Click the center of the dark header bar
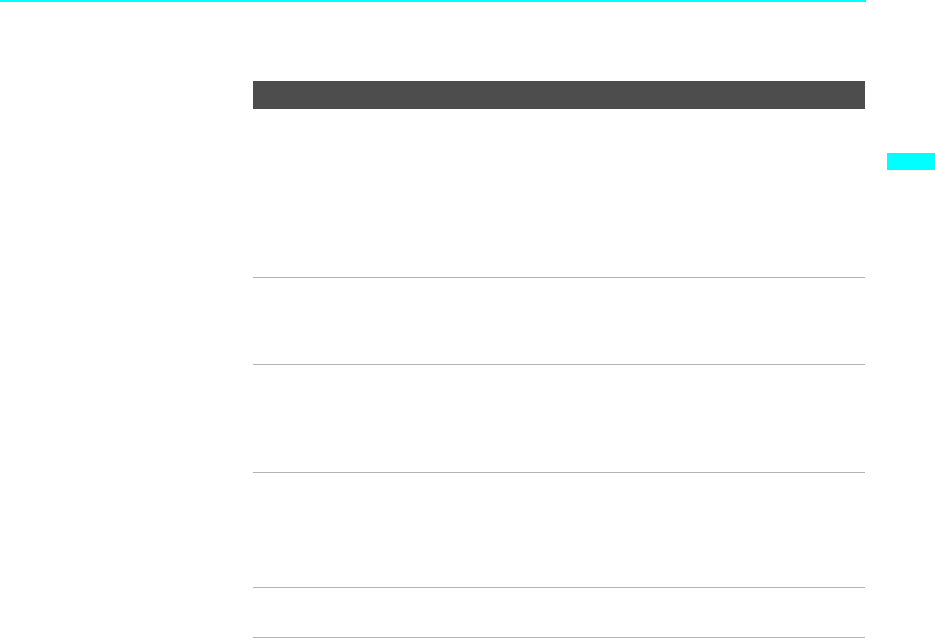Screen dimensions: 935x638 coord(558,95)
